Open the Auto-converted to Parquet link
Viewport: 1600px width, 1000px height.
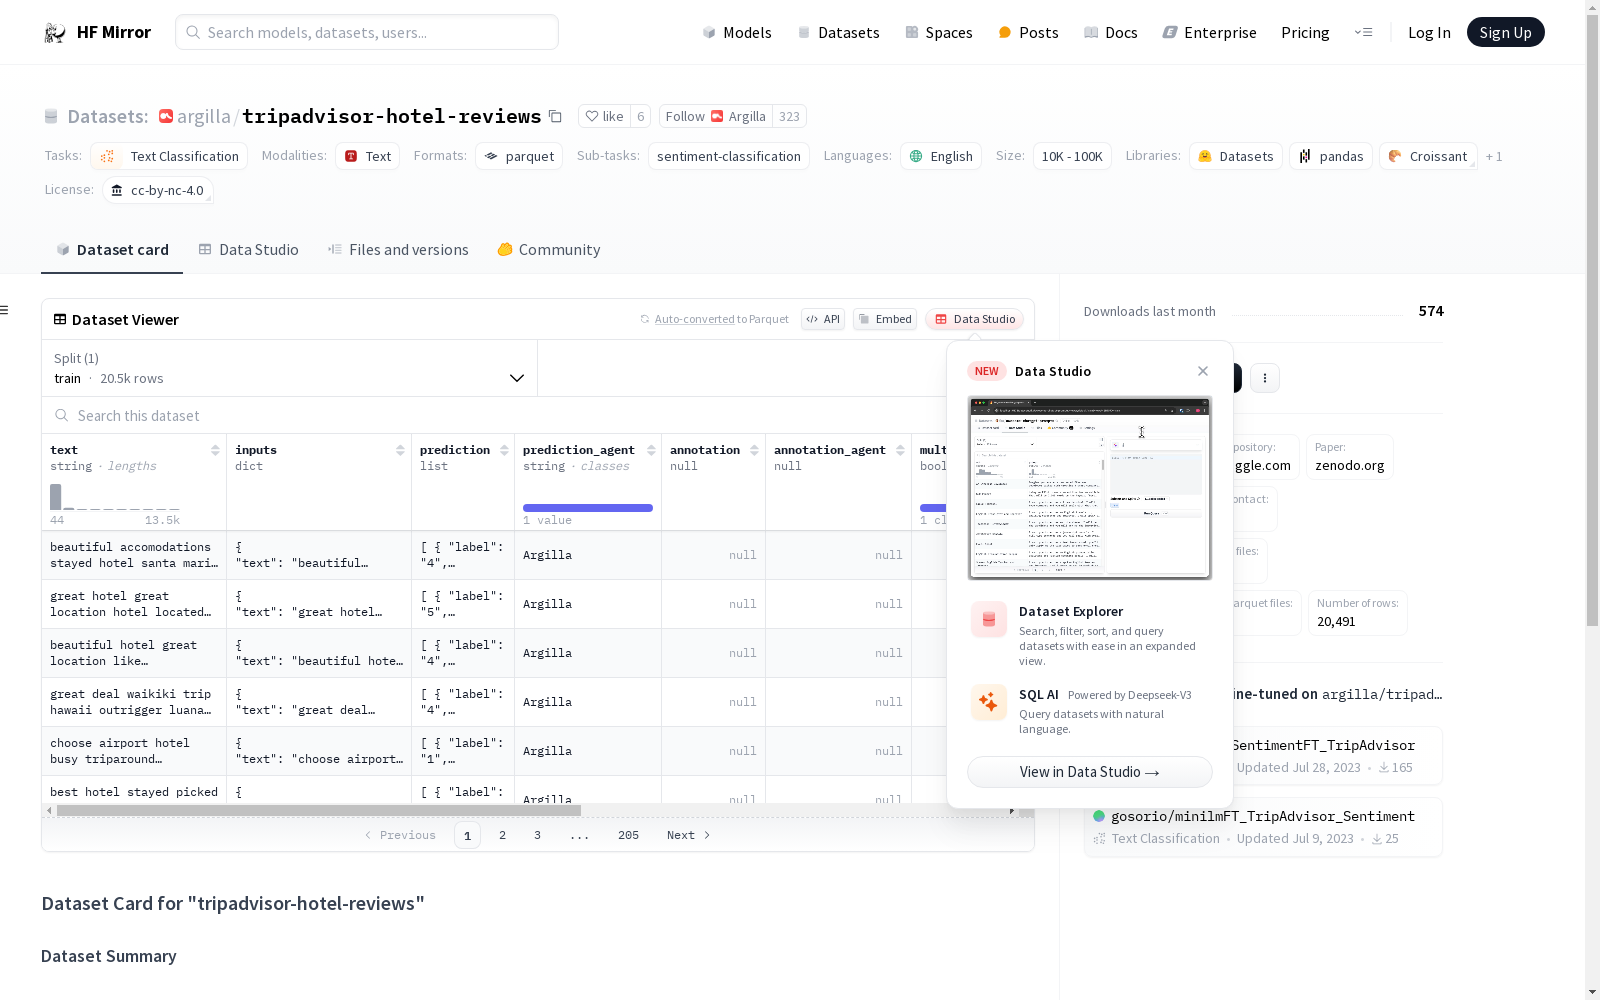click(x=714, y=320)
